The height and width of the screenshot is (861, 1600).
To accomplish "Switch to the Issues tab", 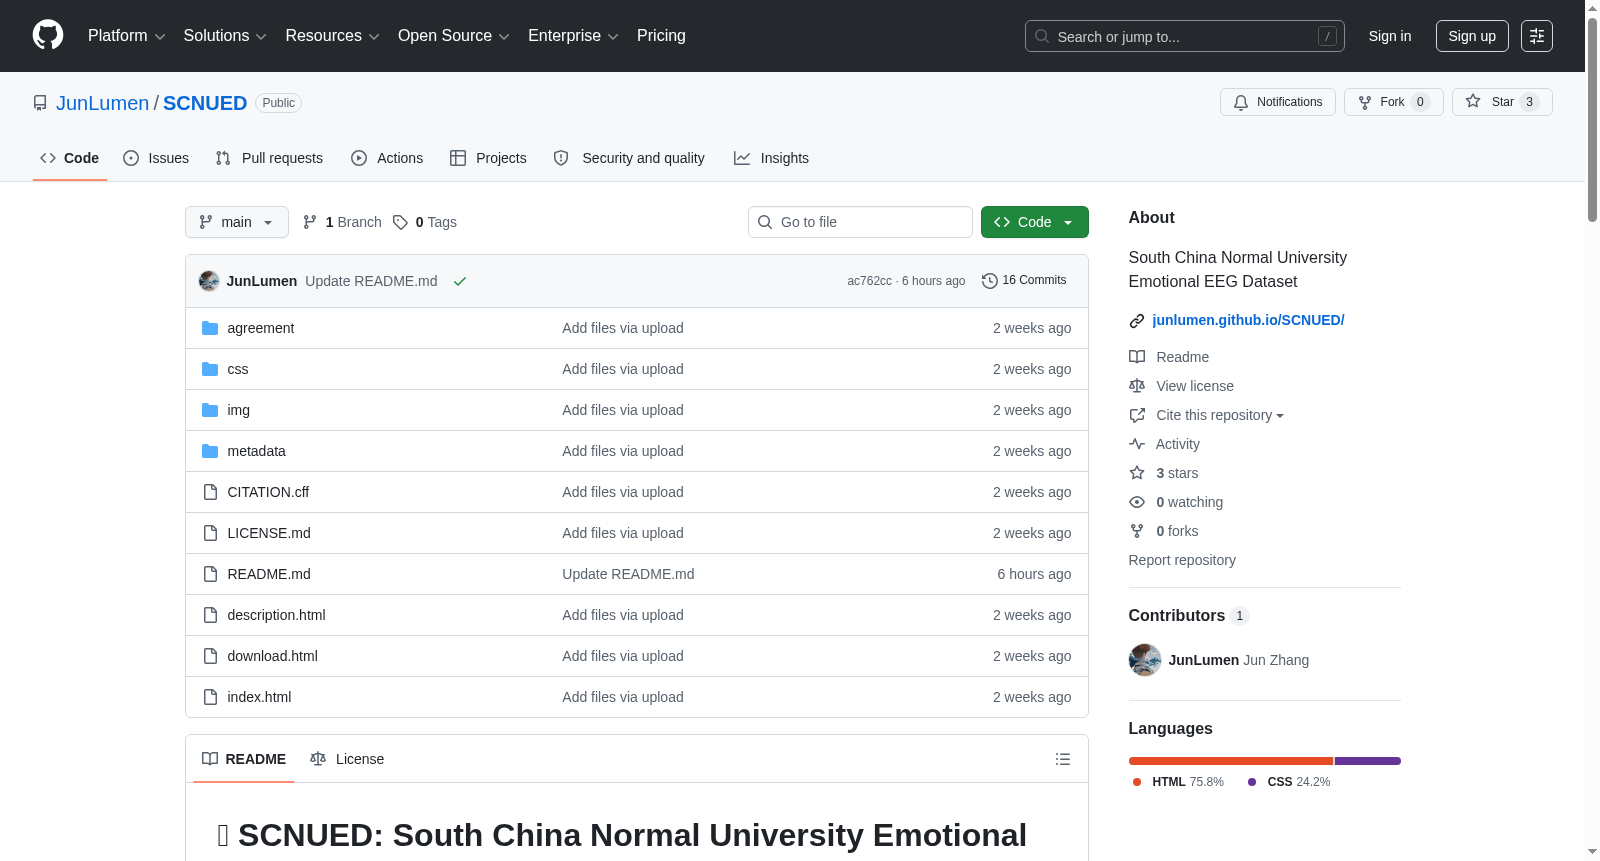I will tap(156, 158).
